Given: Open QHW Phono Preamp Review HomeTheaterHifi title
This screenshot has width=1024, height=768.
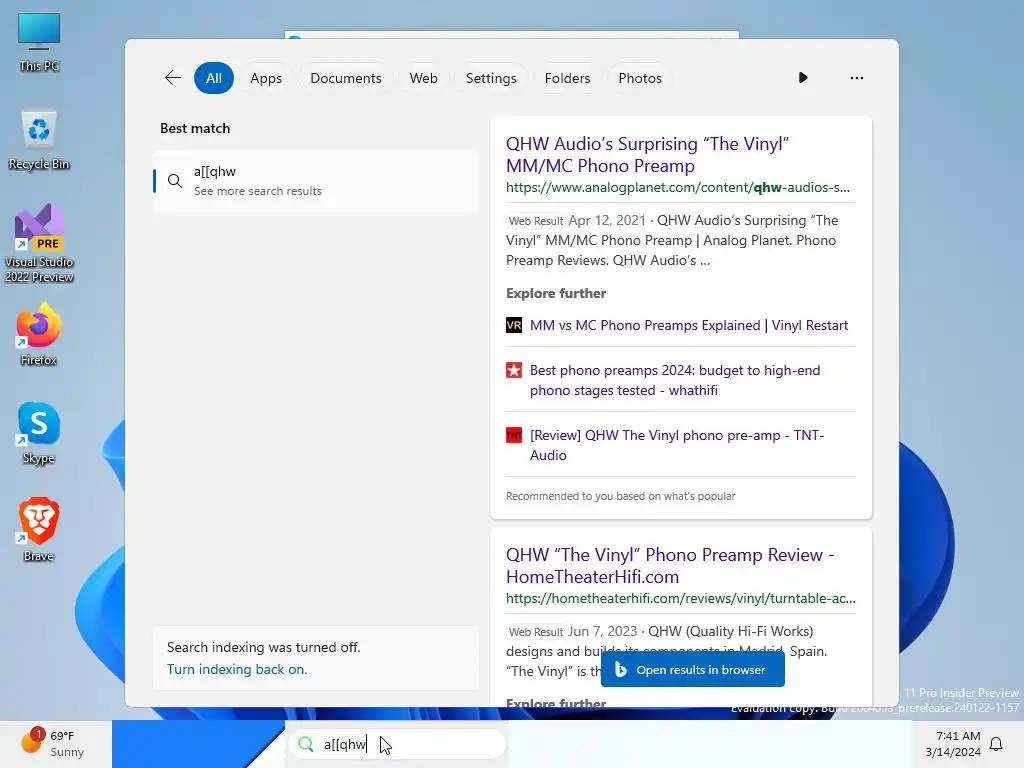Looking at the screenshot, I should (x=670, y=566).
